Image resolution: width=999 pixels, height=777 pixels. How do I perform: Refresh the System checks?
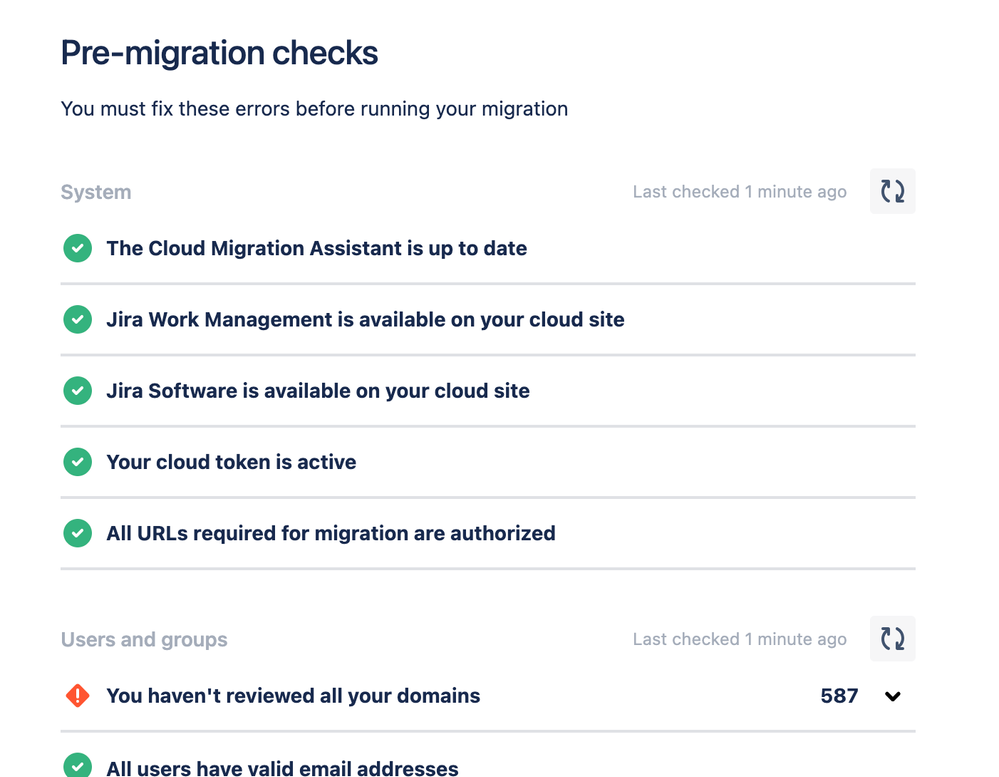click(x=892, y=191)
